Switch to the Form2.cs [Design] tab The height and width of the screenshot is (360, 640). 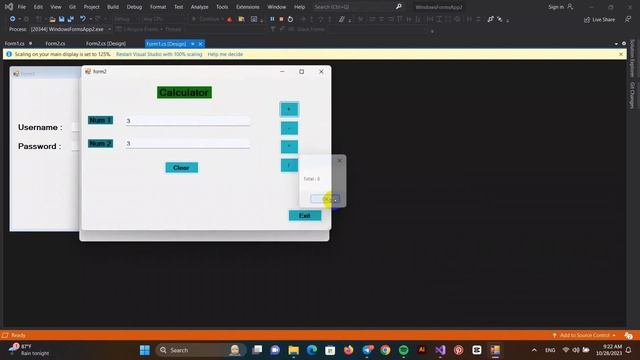[x=106, y=44]
